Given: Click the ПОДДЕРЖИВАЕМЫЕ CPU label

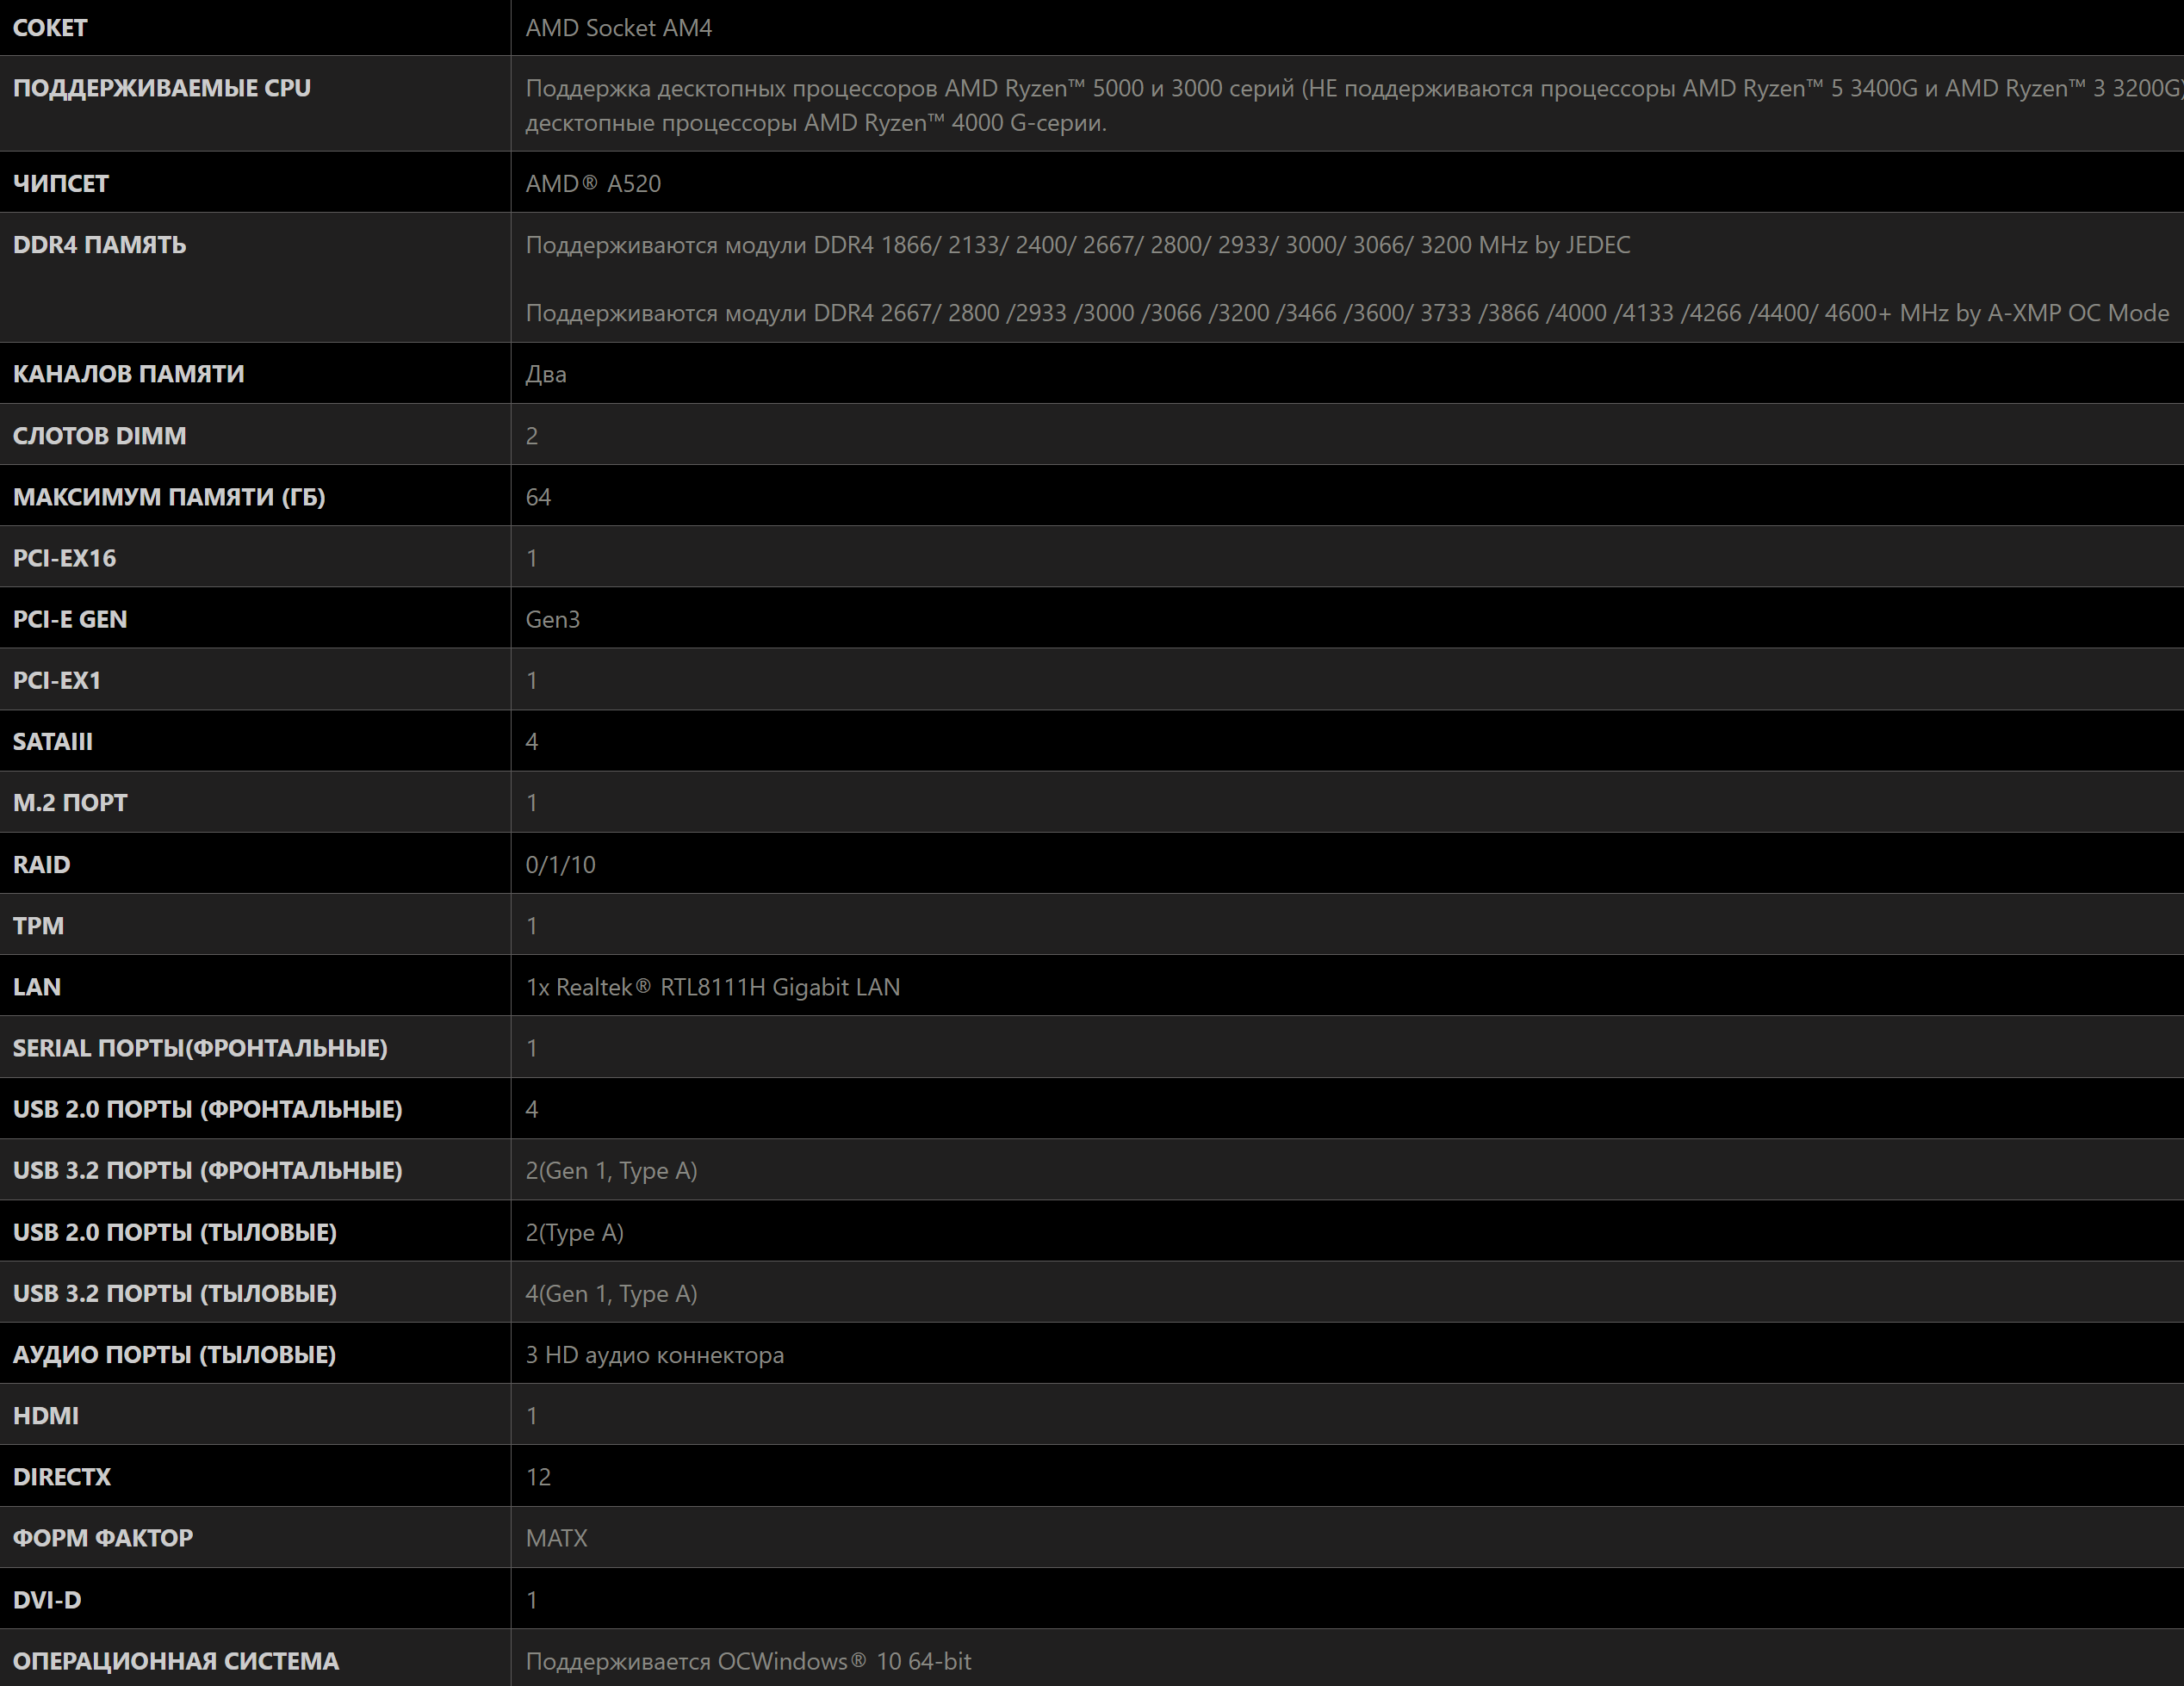Looking at the screenshot, I should [x=162, y=88].
